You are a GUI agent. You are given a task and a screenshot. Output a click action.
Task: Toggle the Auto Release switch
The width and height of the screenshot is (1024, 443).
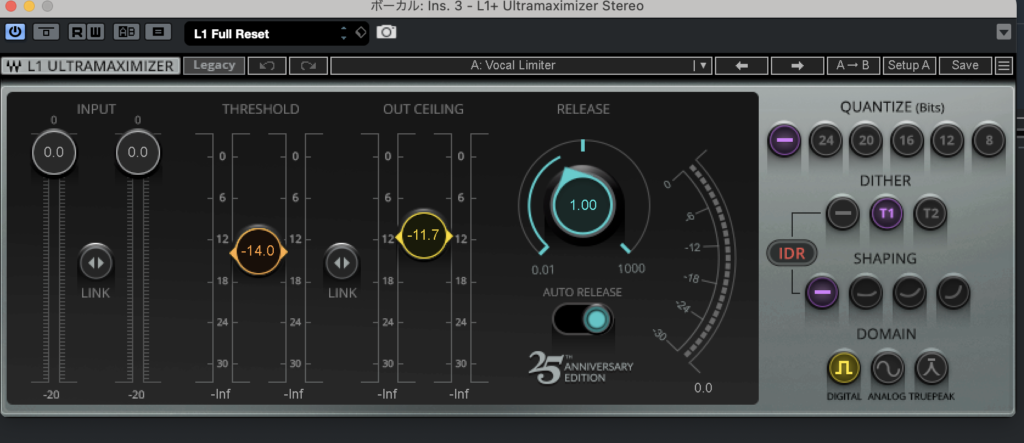[583, 319]
